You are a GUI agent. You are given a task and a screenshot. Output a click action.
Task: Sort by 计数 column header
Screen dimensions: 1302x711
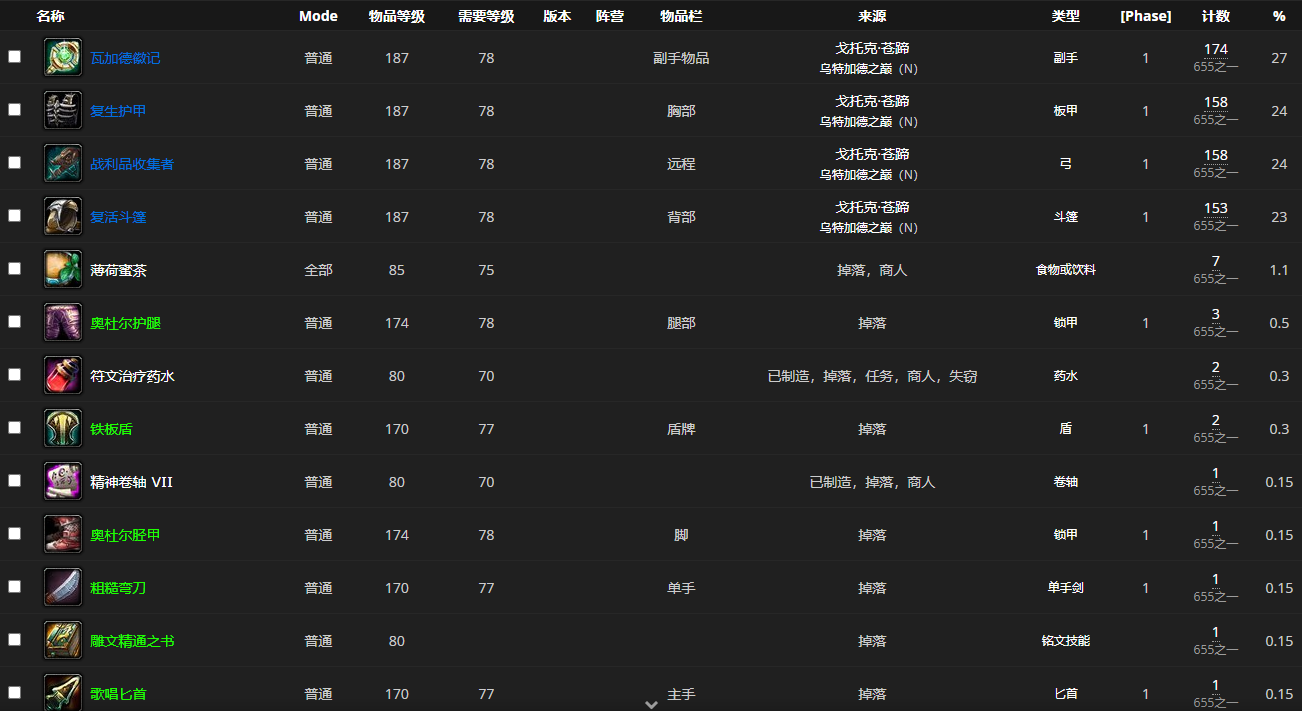1216,16
